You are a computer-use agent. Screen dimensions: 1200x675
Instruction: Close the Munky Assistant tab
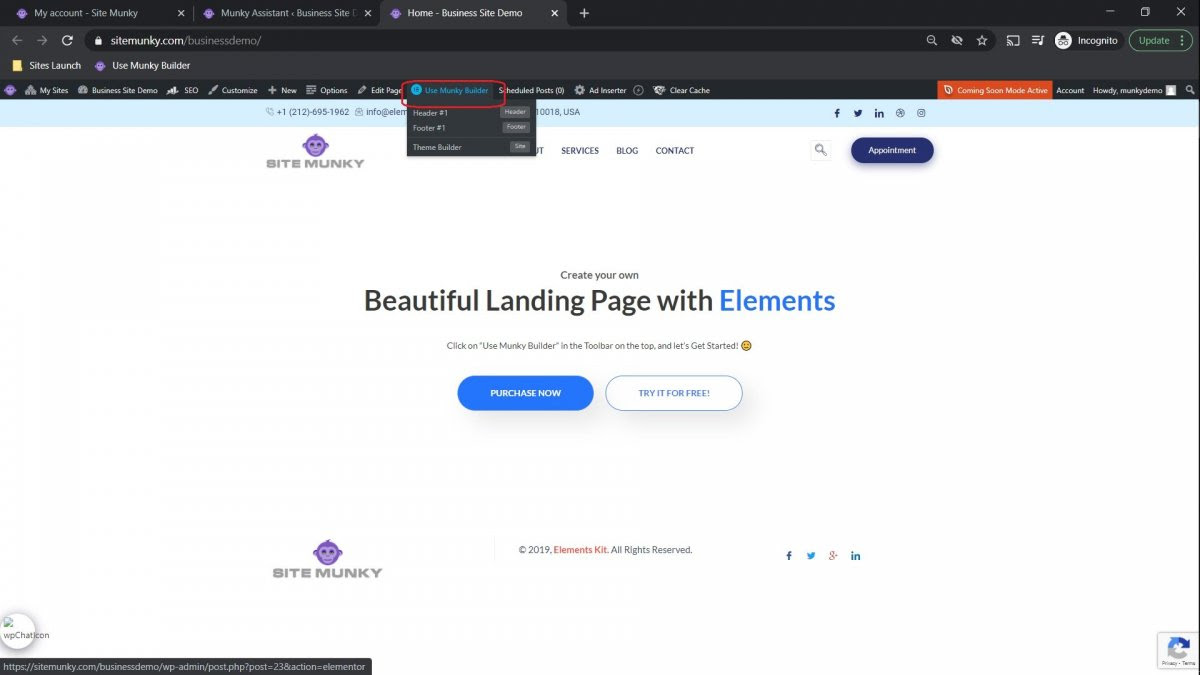(367, 13)
